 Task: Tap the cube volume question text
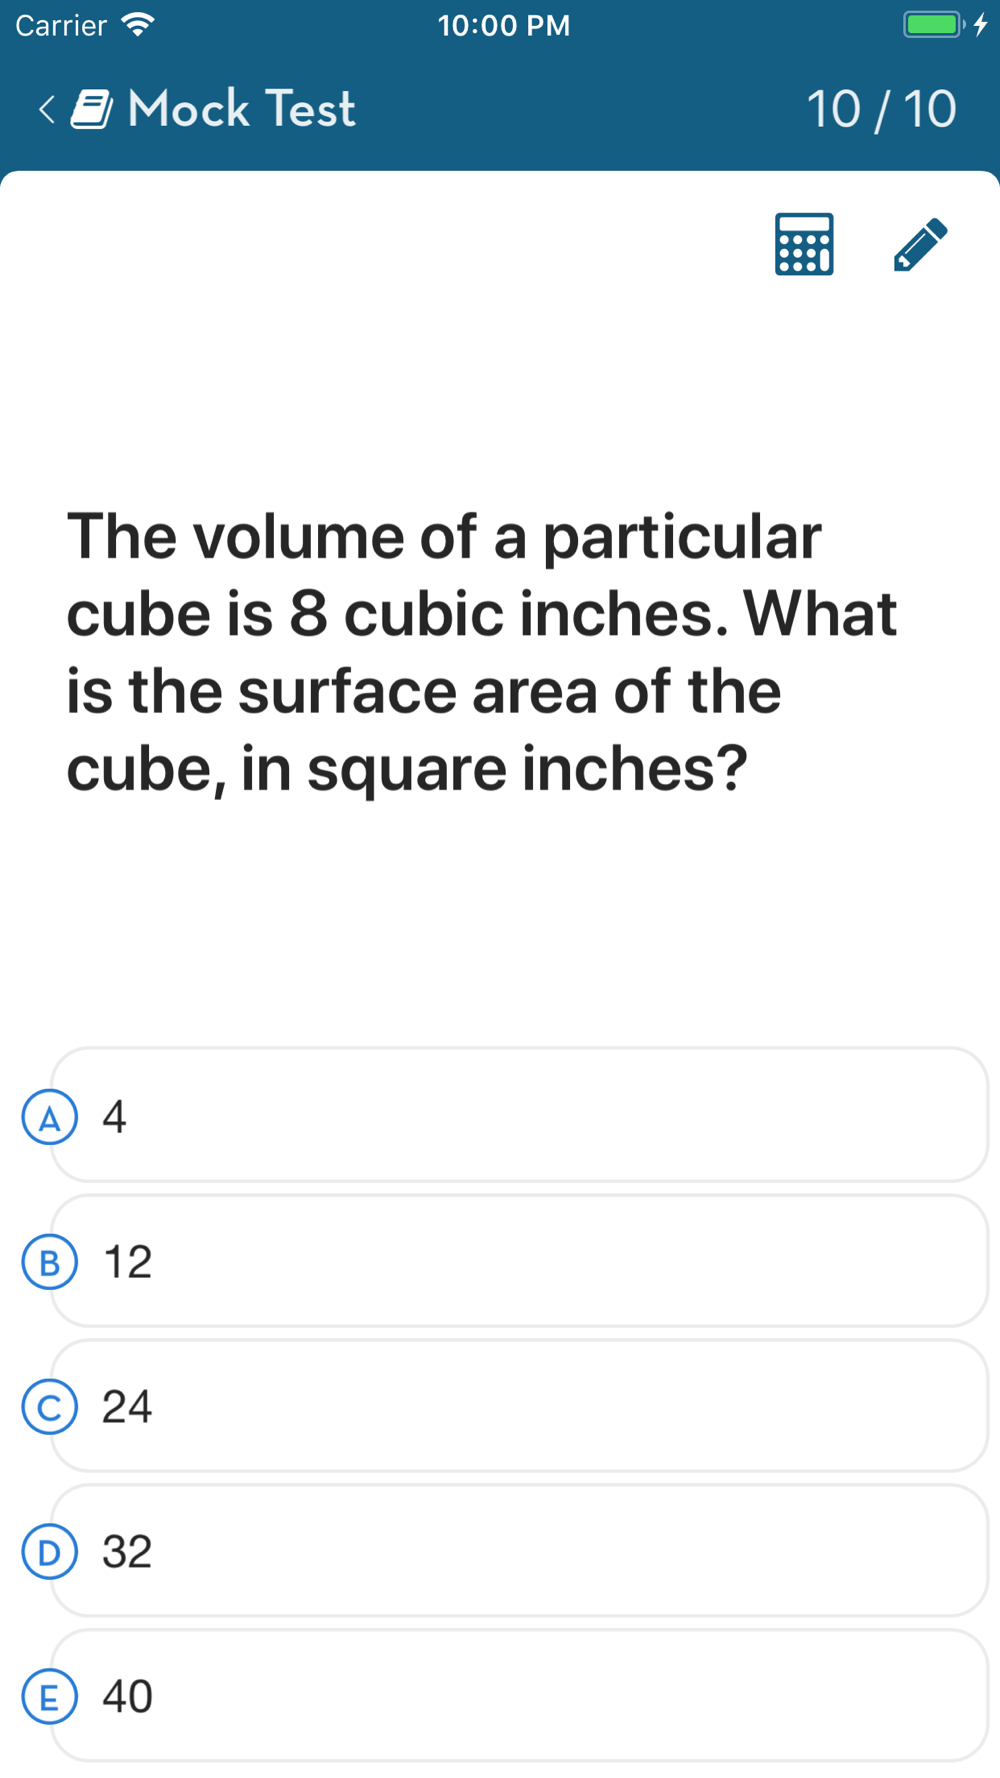[x=481, y=652]
